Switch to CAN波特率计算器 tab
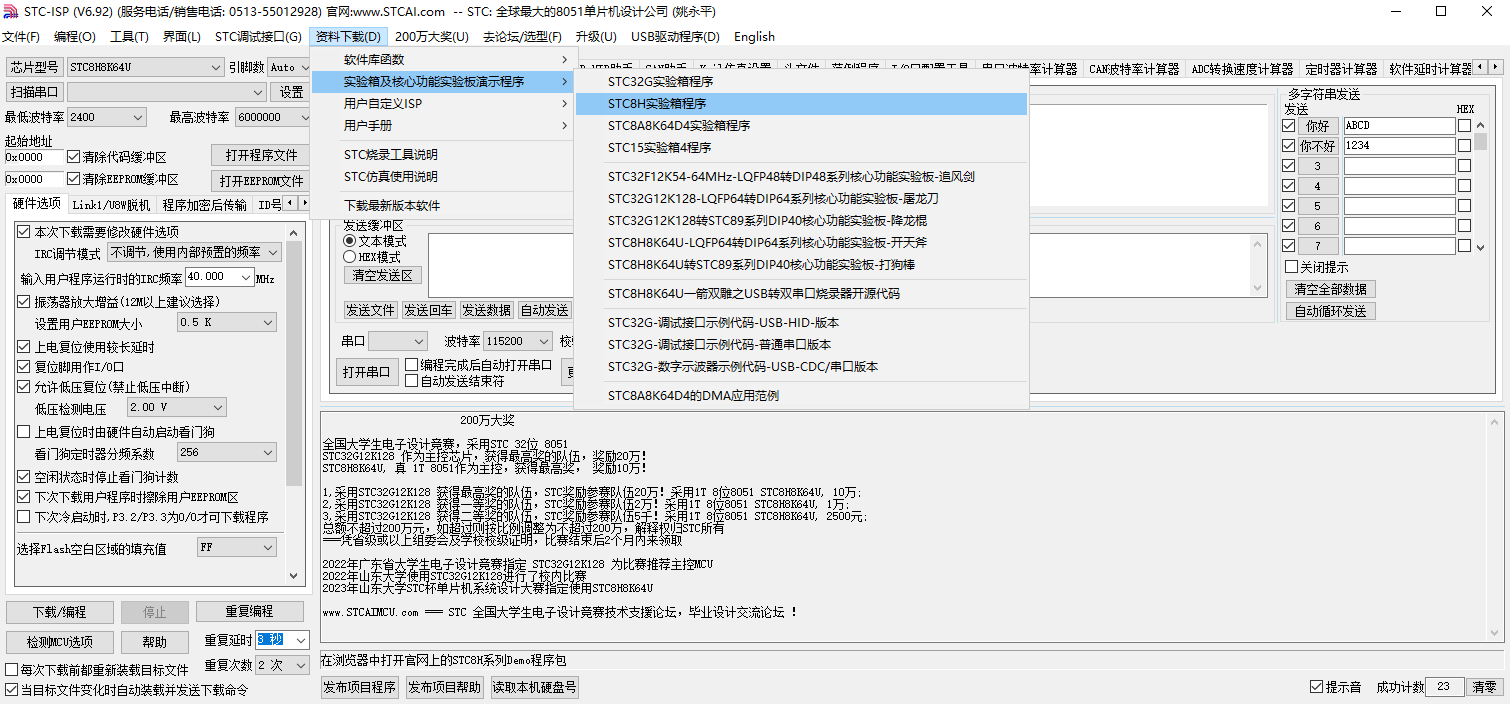 1134,69
